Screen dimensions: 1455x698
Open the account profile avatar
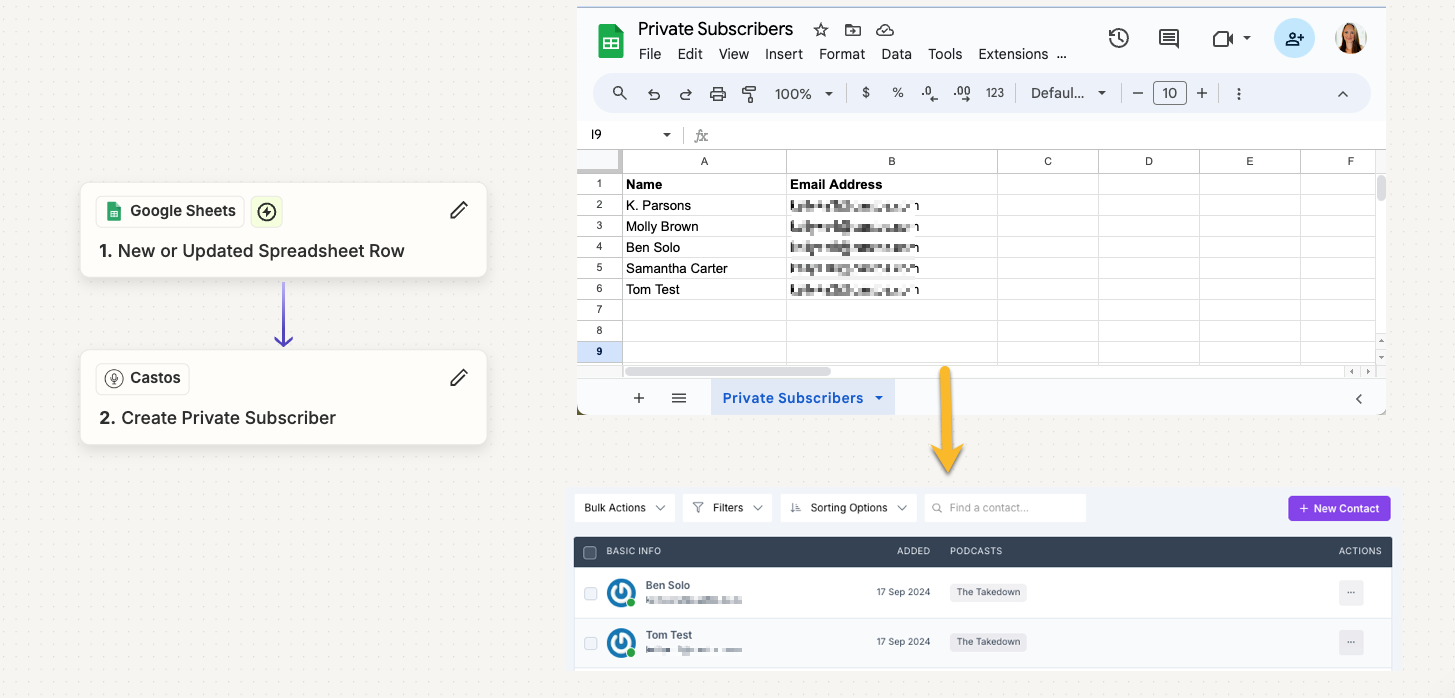coord(1351,38)
